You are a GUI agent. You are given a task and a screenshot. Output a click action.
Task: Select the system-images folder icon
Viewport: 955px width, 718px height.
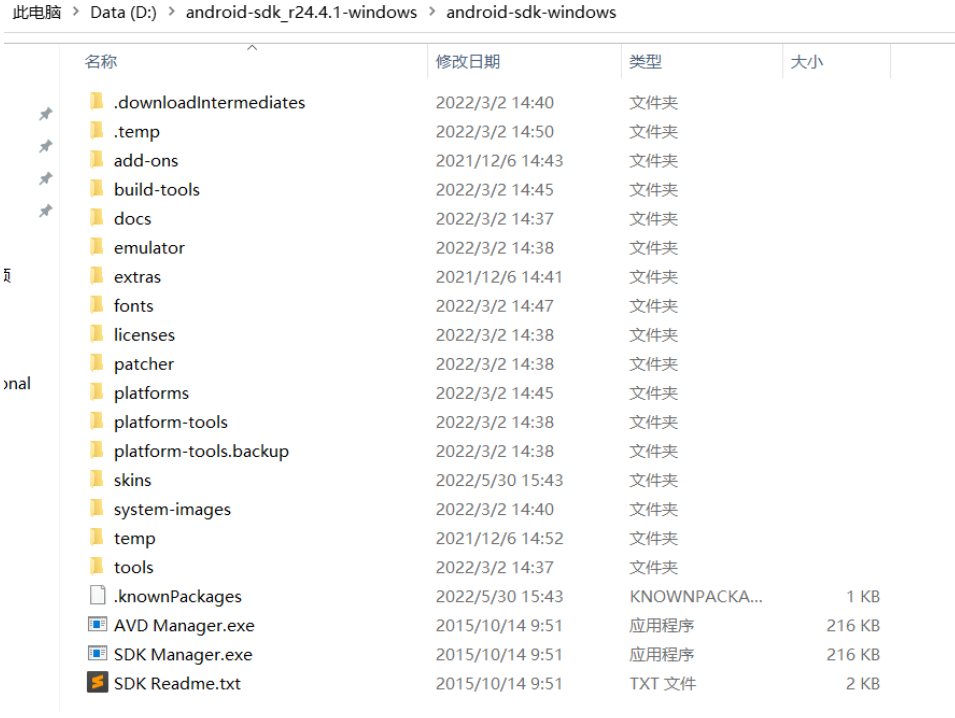pos(97,508)
